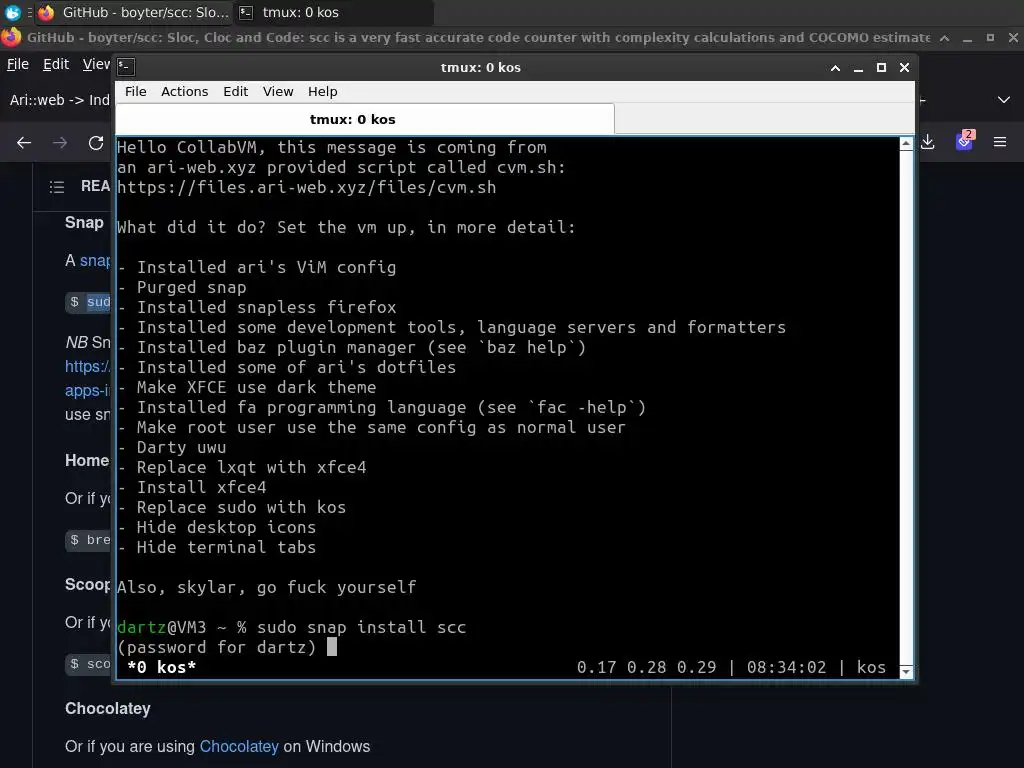Viewport: 1024px width, 768px height.
Task: Click the terminal scrollbar up arrow
Action: pos(906,144)
